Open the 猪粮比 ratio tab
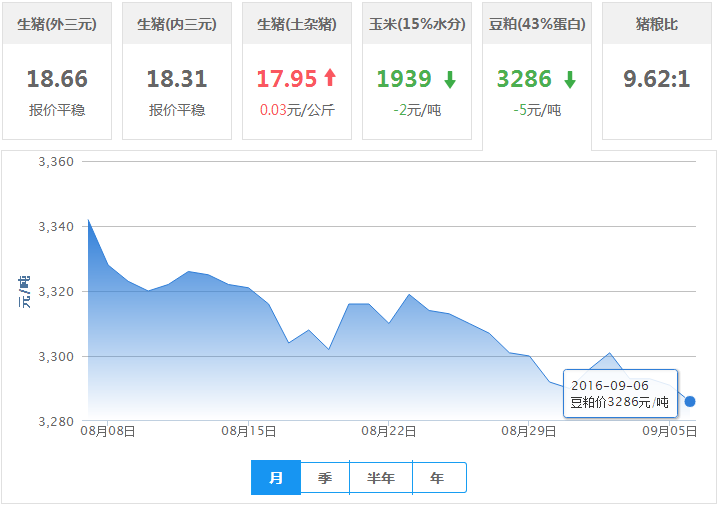Image resolution: width=721 pixels, height=508 pixels. (657, 71)
